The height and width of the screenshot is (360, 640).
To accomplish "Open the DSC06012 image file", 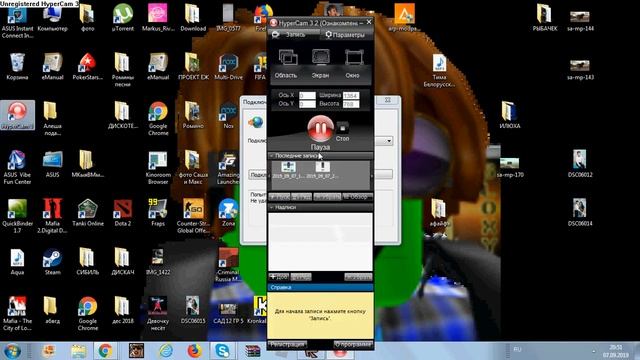I will (580, 164).
